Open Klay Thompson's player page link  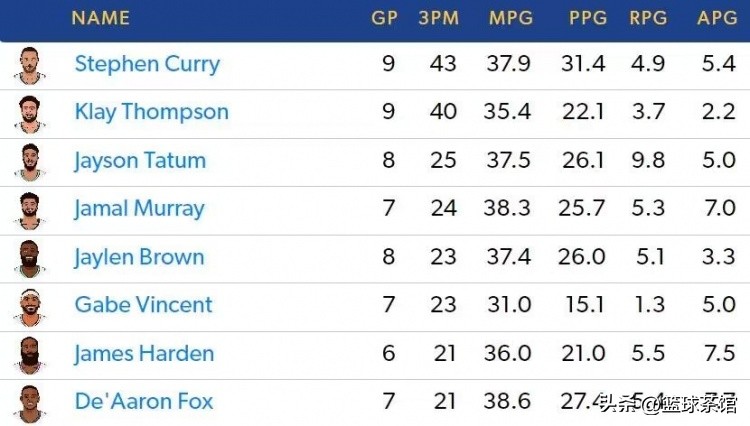pyautogui.click(x=151, y=112)
